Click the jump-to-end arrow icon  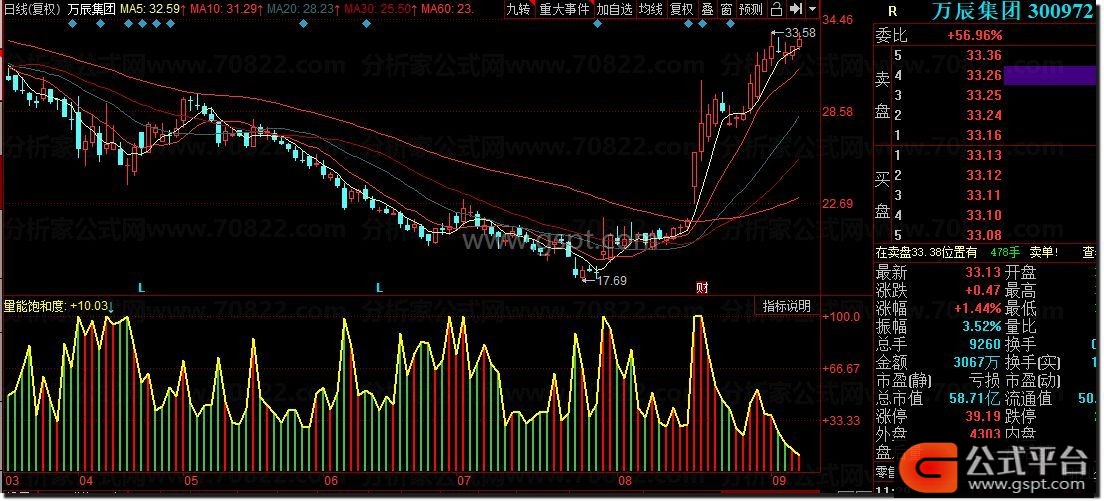(x=796, y=9)
